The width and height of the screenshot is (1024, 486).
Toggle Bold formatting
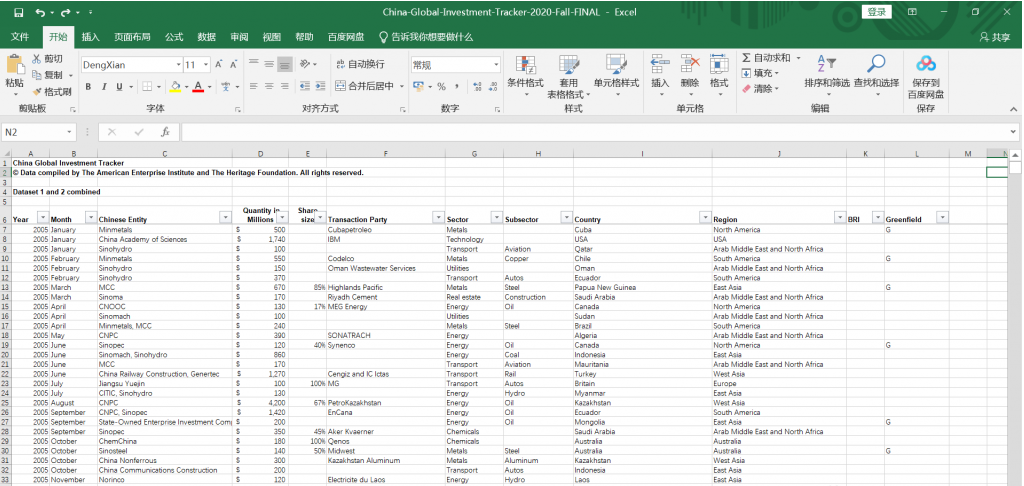[88, 87]
